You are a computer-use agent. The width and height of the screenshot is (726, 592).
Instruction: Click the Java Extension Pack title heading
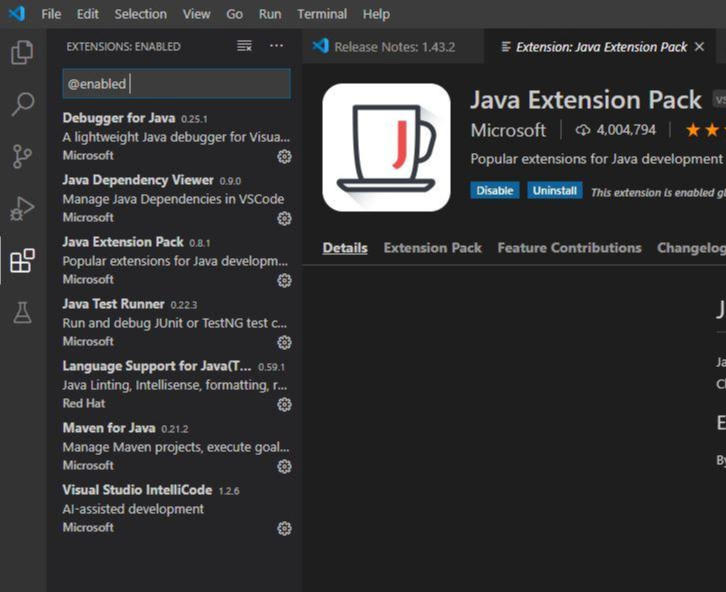pyautogui.click(x=586, y=100)
